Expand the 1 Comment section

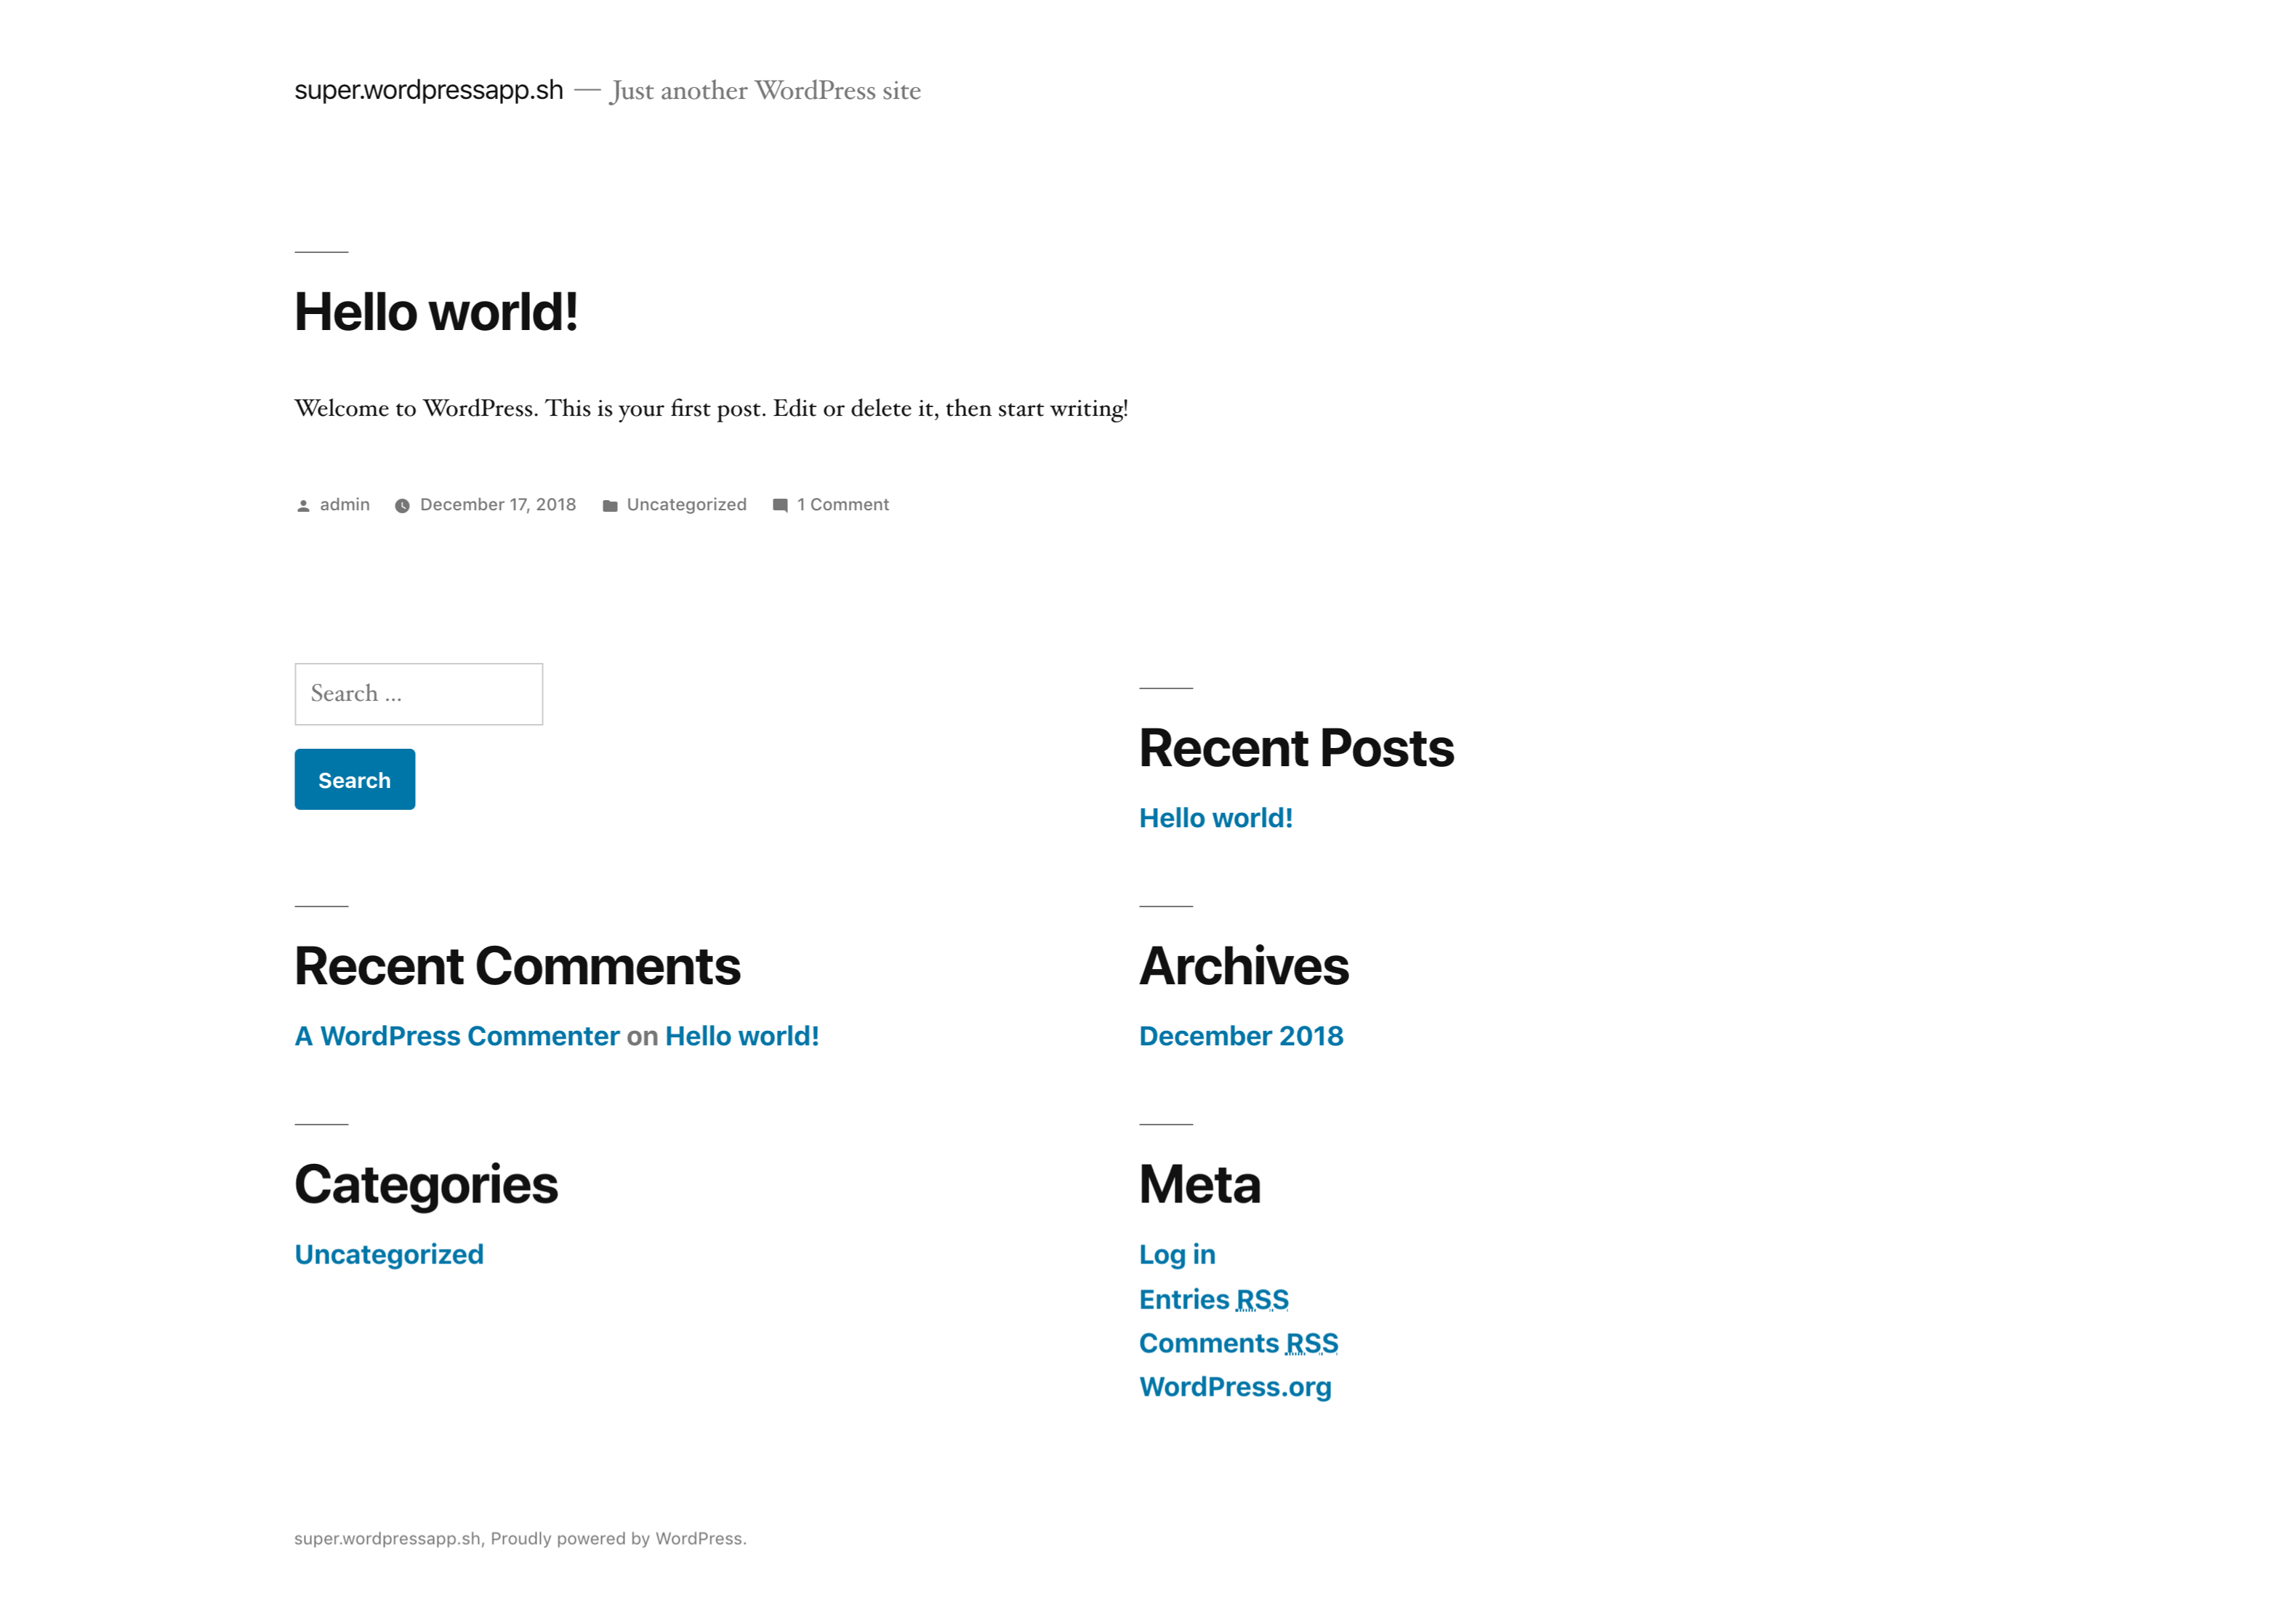point(844,505)
